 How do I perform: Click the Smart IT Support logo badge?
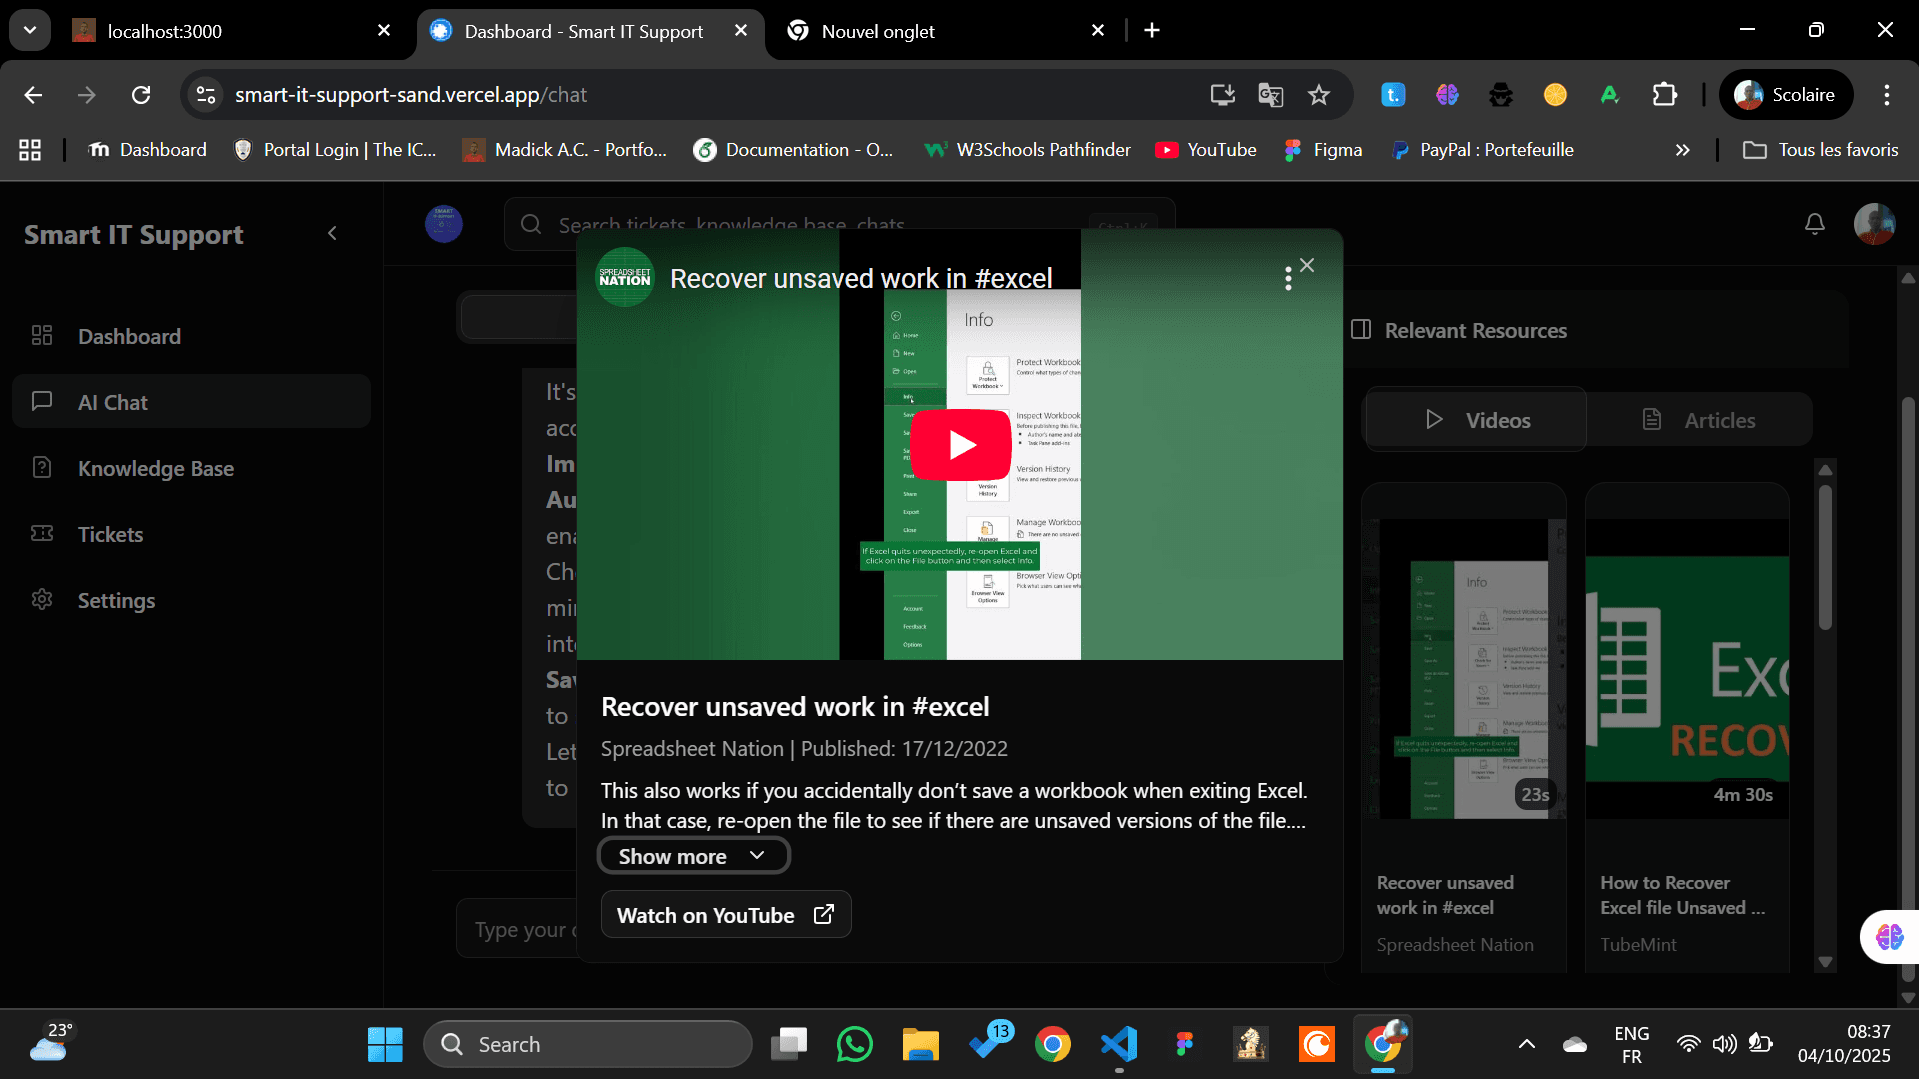[444, 224]
